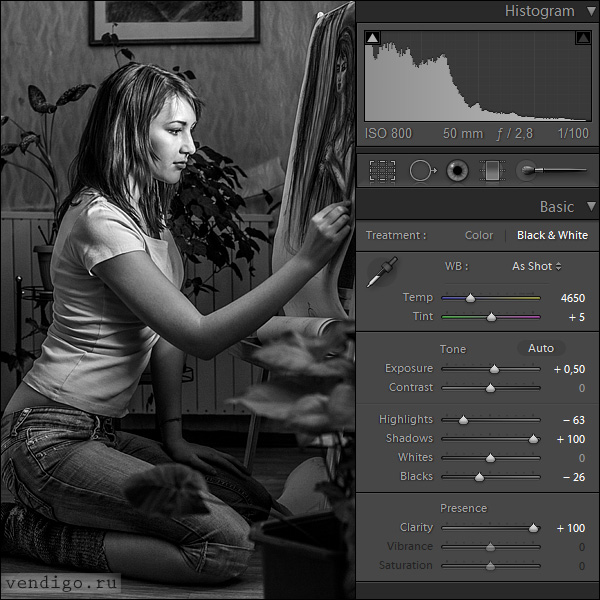The width and height of the screenshot is (600, 600).
Task: Click the Tint slider handle
Action: (491, 317)
